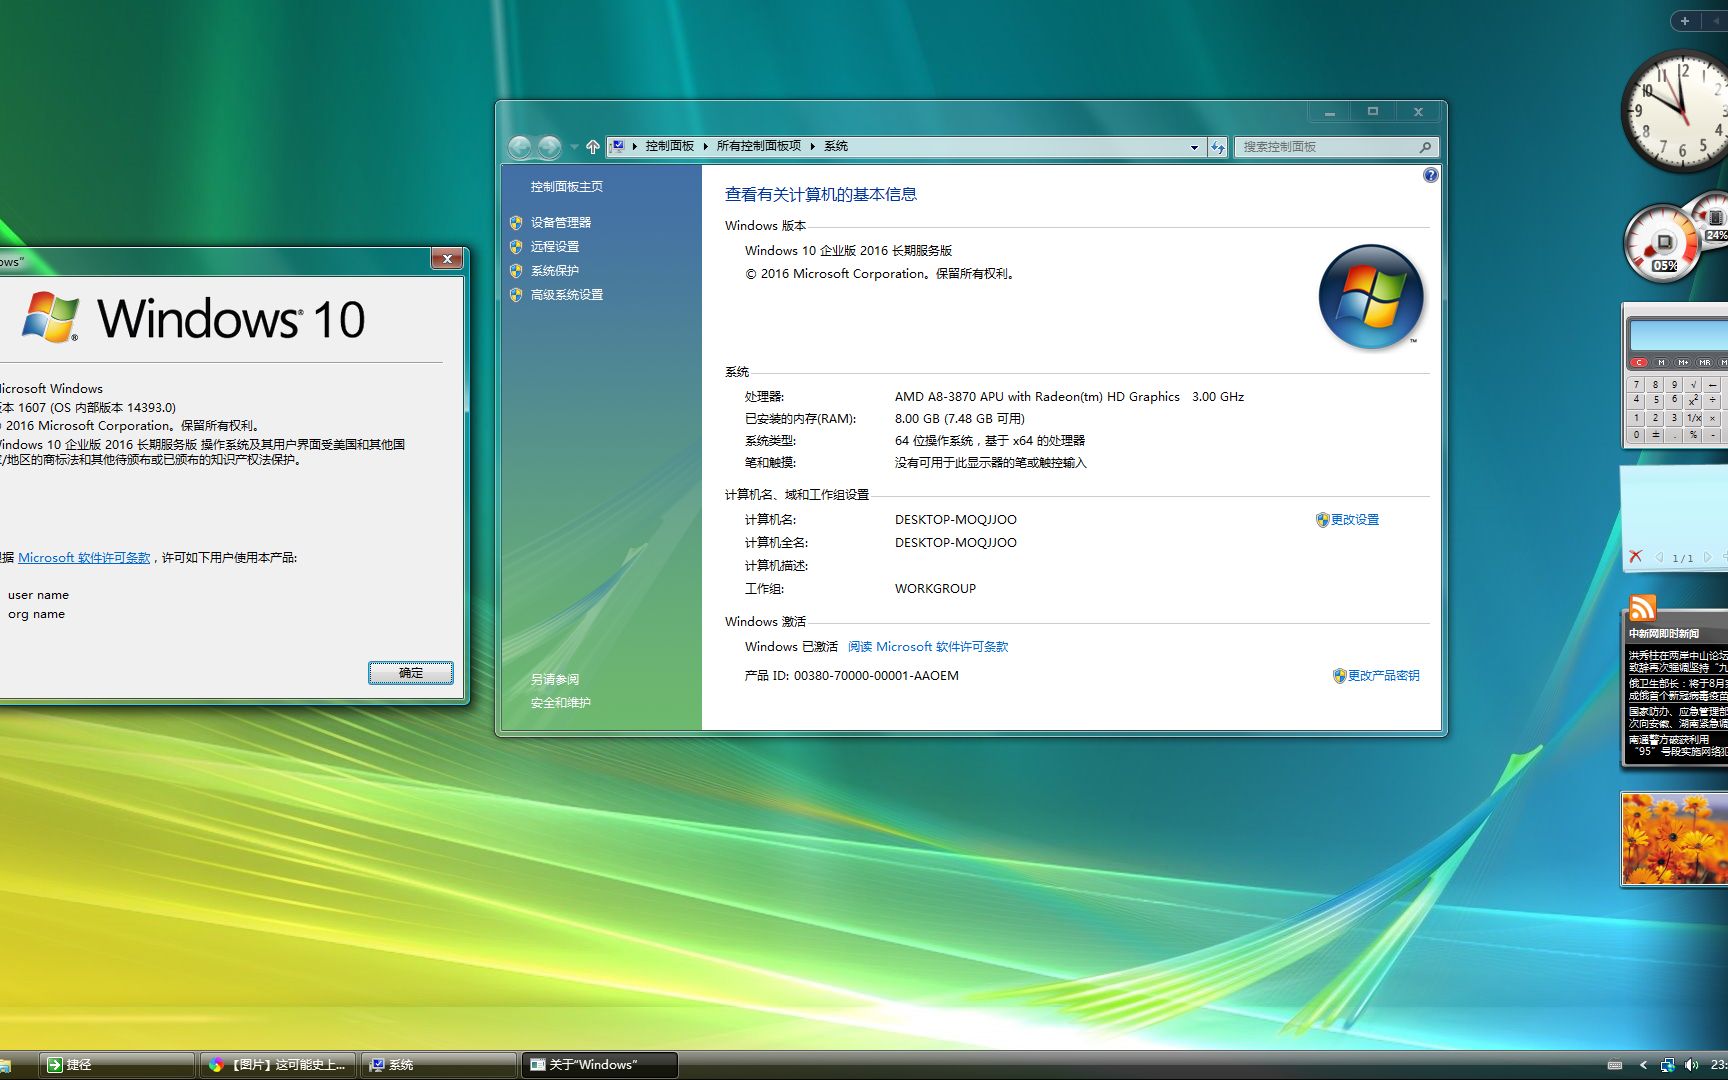Expand the chevron after 控制面板 breadcrumb
The width and height of the screenshot is (1728, 1080).
pyautogui.click(x=706, y=146)
